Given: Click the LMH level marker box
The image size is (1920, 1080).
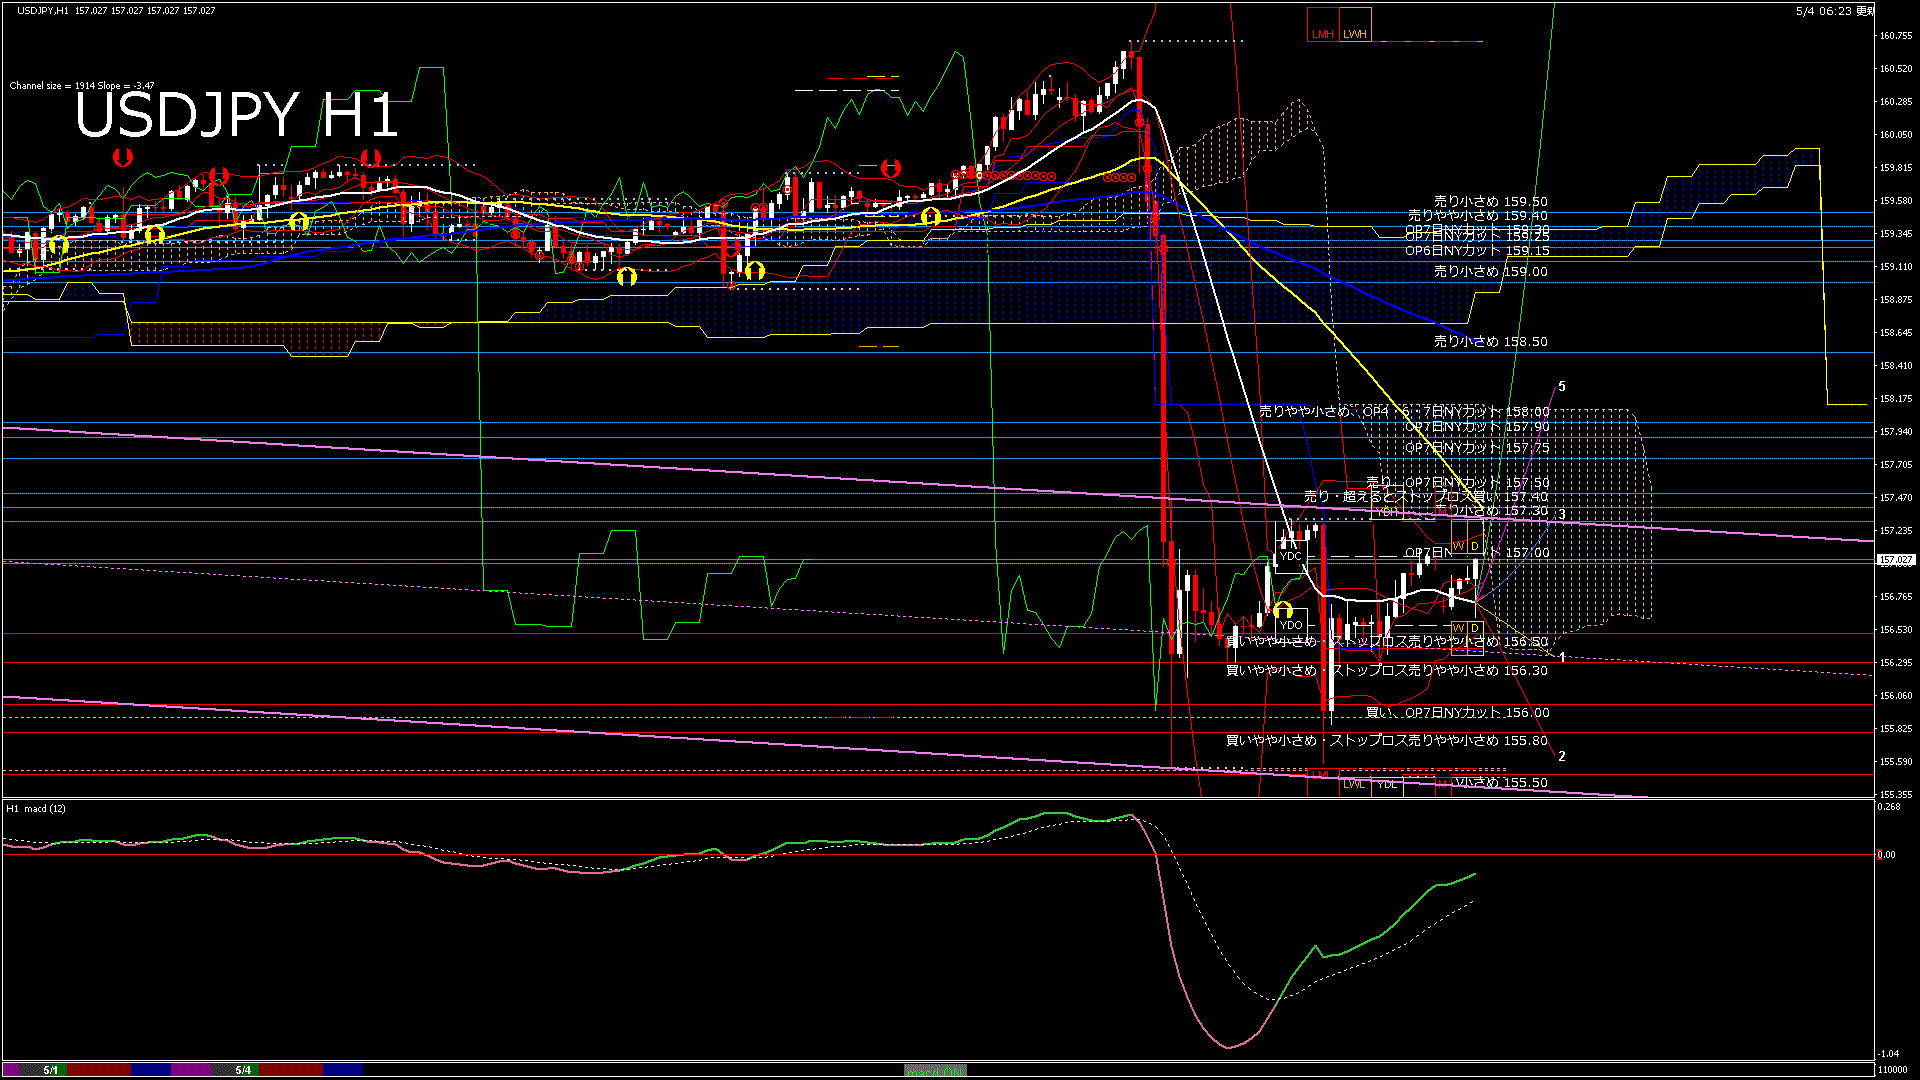Looking at the screenshot, I should (1323, 25).
